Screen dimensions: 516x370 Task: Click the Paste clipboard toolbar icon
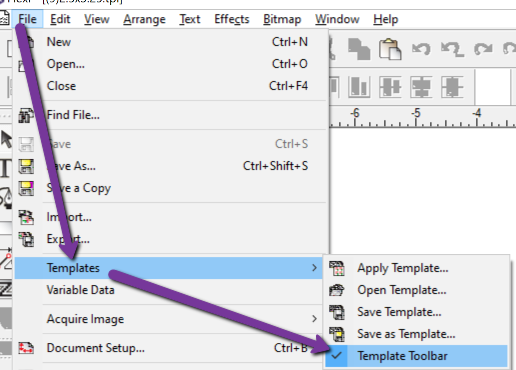pyautogui.click(x=390, y=49)
